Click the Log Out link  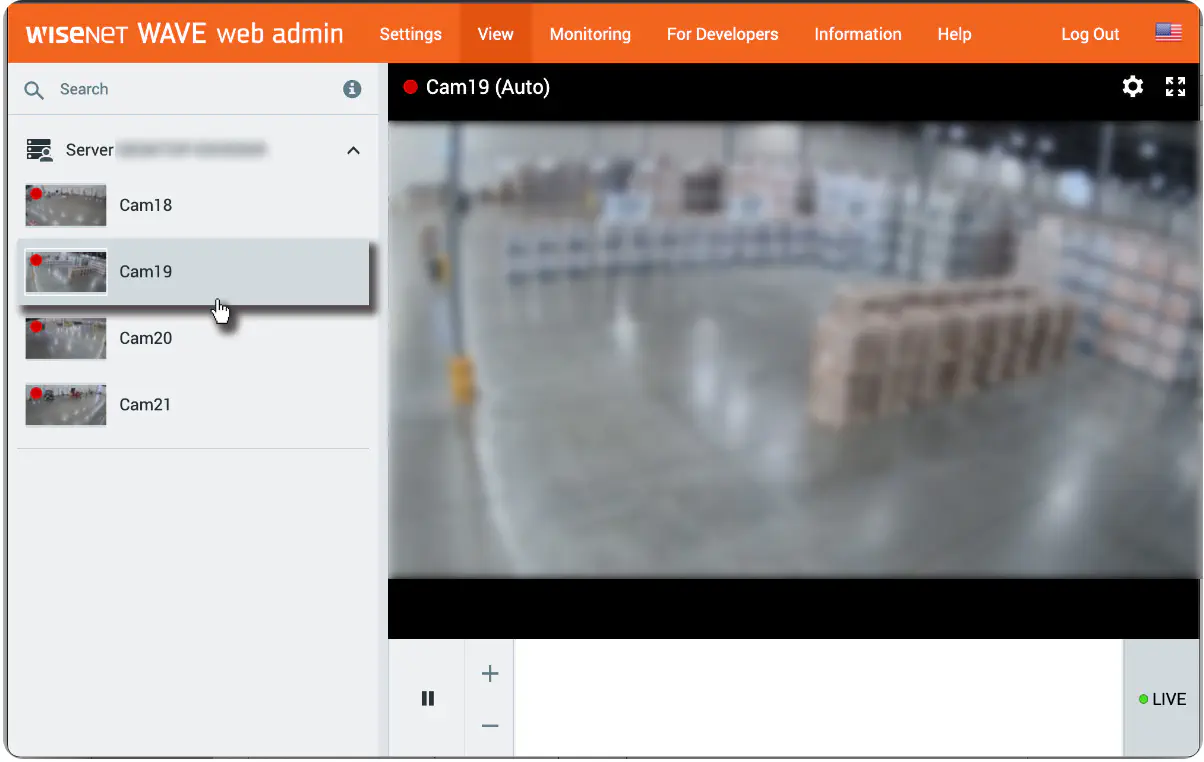[1090, 34]
